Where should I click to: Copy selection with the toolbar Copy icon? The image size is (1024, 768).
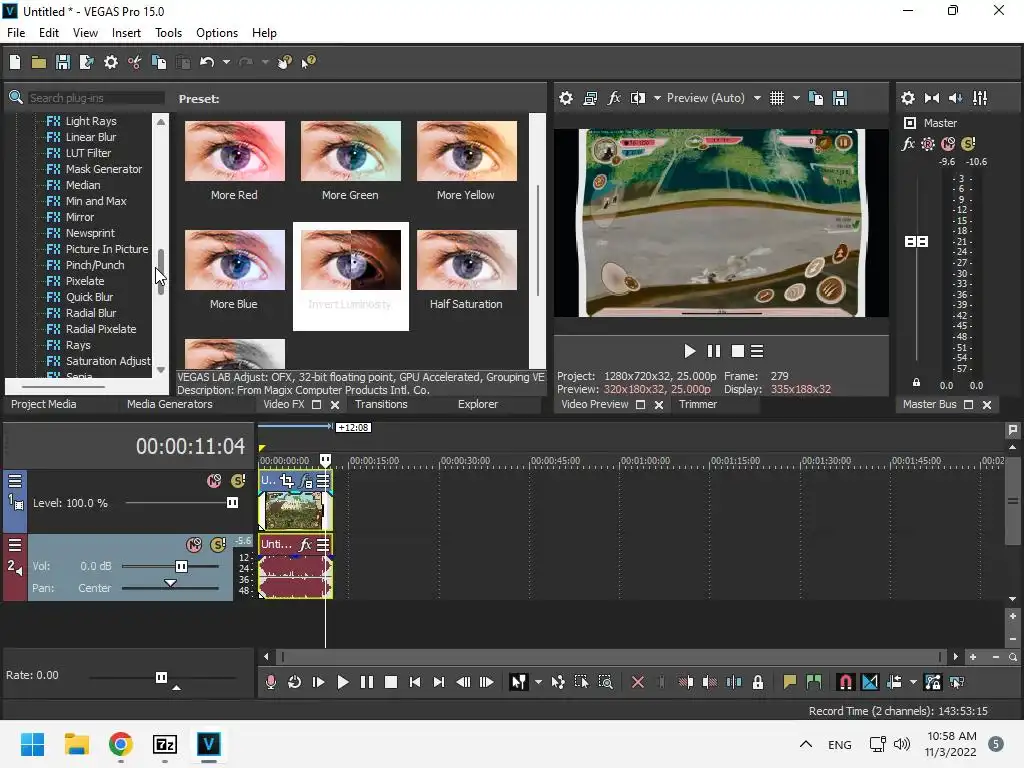(x=159, y=62)
